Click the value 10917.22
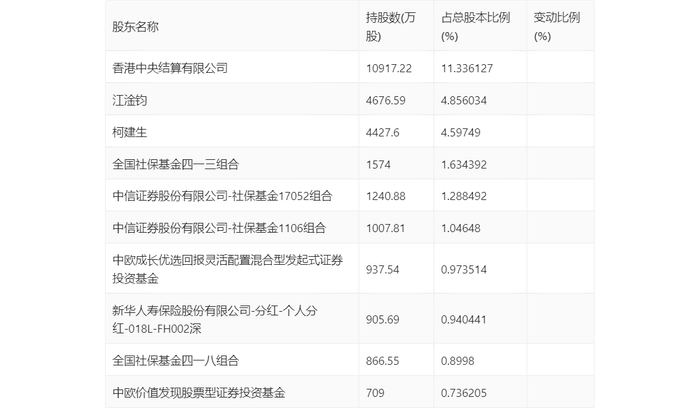700x408 pixels. 389,68
